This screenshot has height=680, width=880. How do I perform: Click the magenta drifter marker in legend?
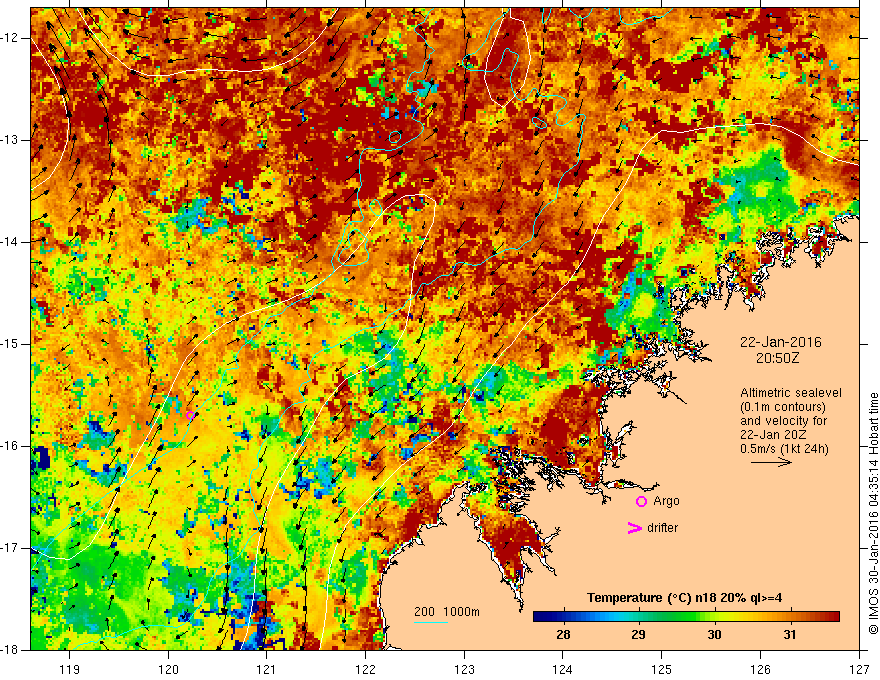634,528
